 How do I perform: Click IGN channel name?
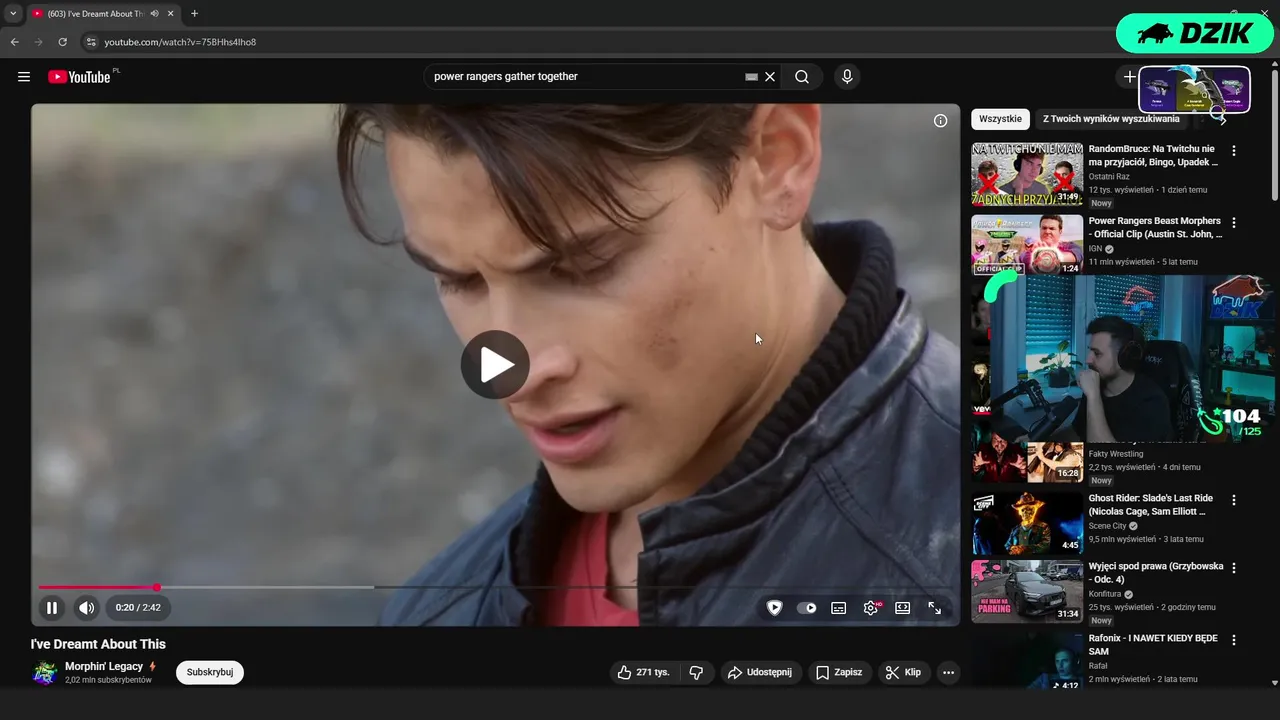(x=1095, y=248)
